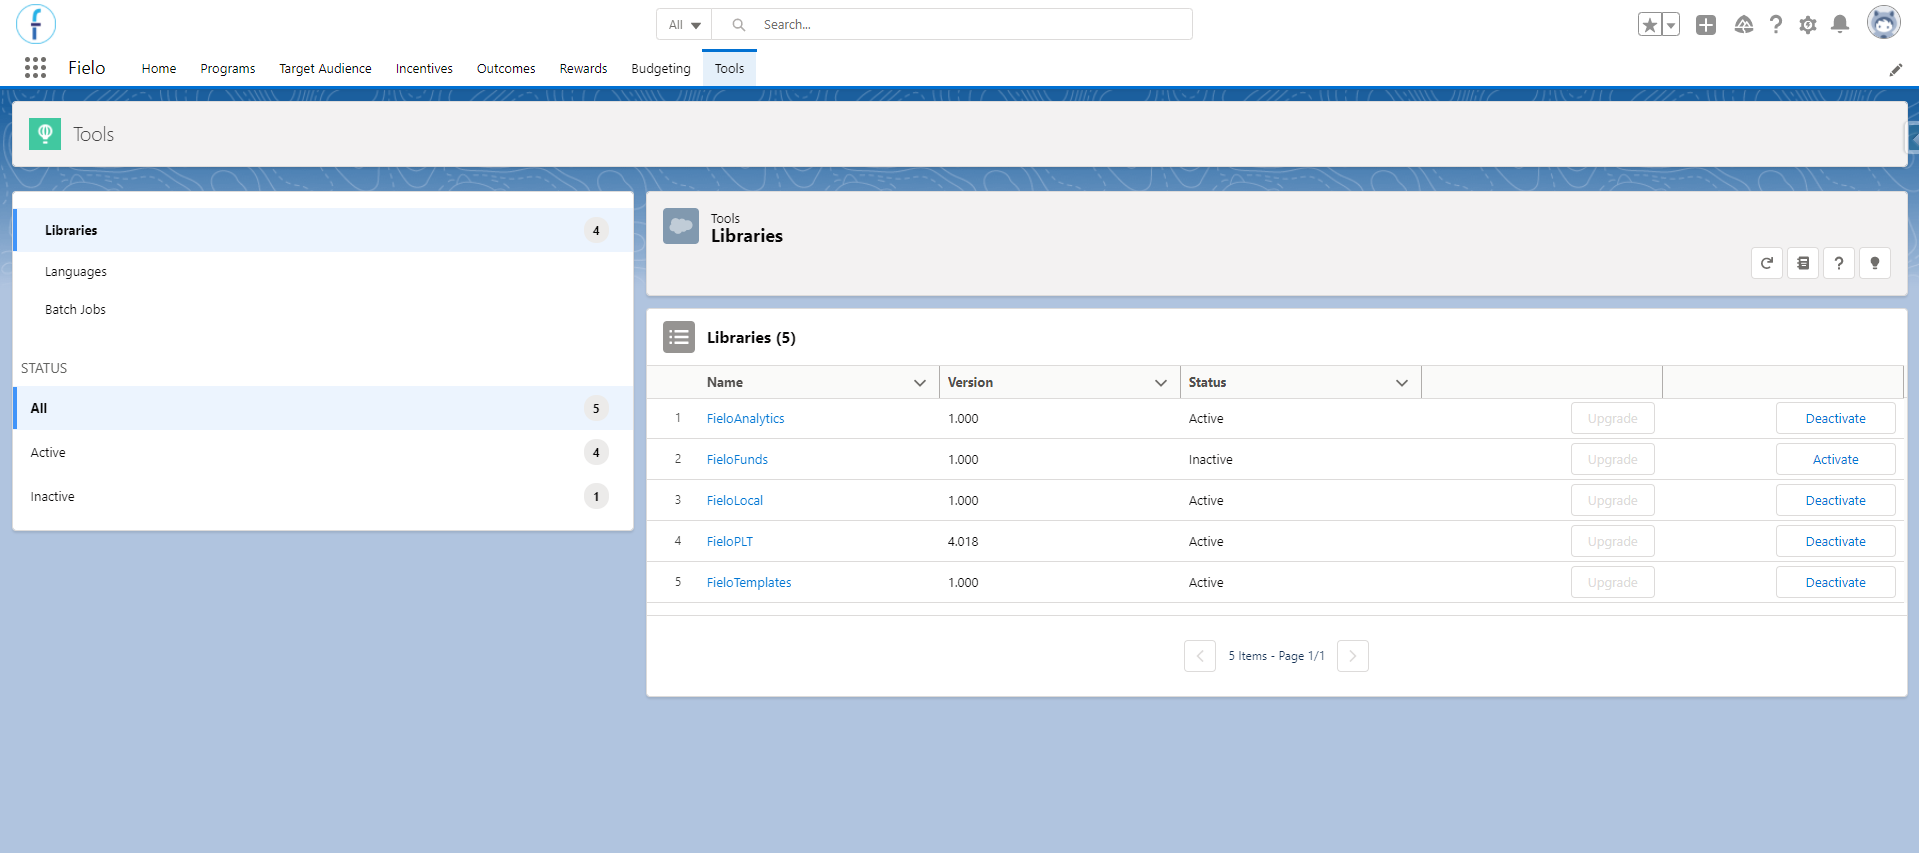The height and width of the screenshot is (853, 1919).
Task: Filter by Active status
Action: pos(323,452)
